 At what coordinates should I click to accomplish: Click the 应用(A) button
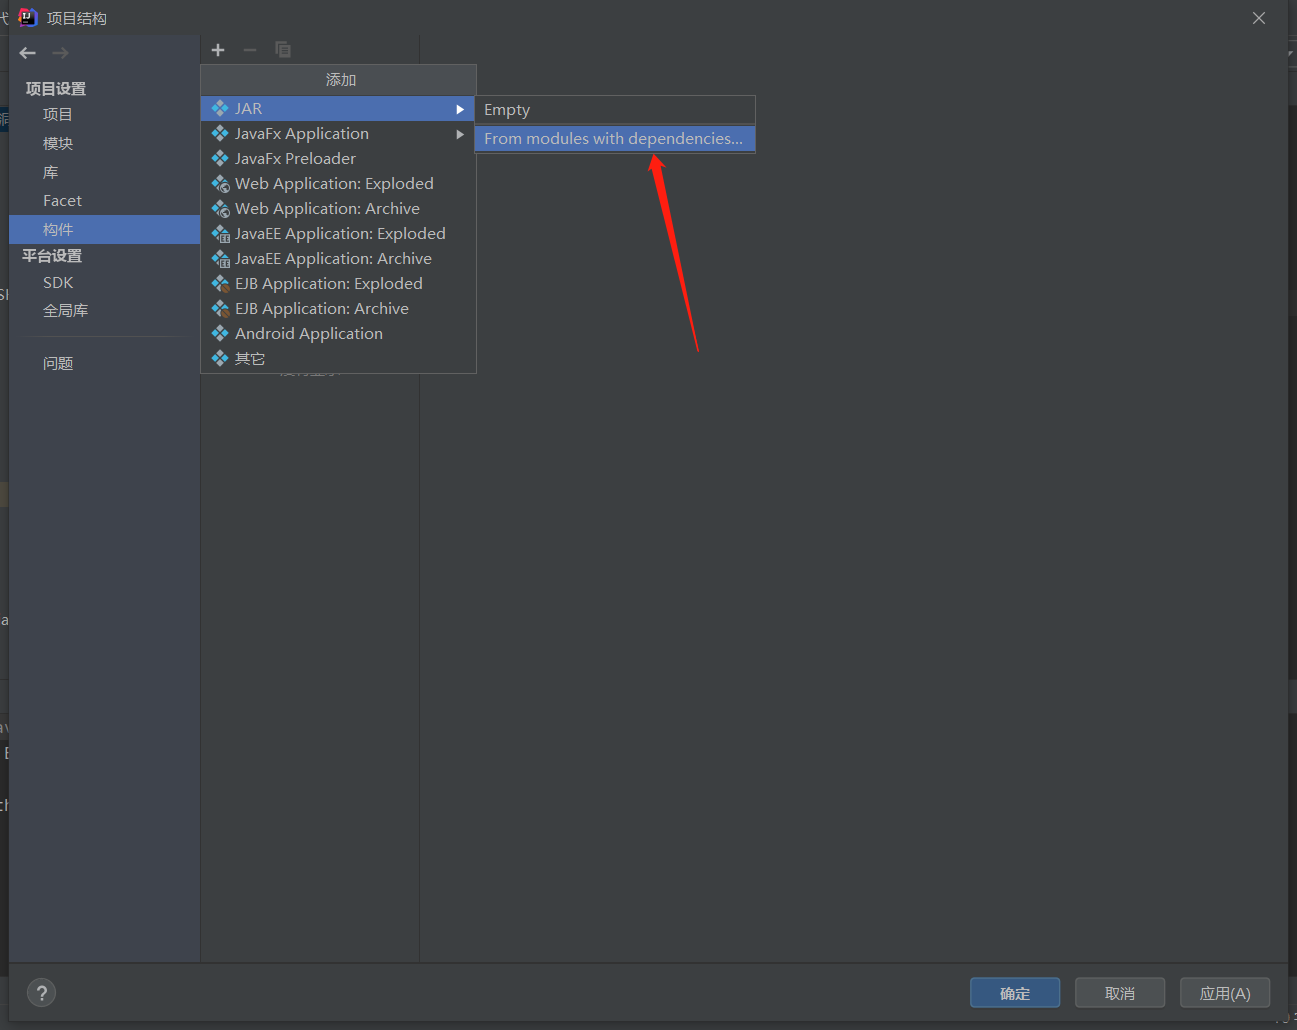pyautogui.click(x=1225, y=993)
